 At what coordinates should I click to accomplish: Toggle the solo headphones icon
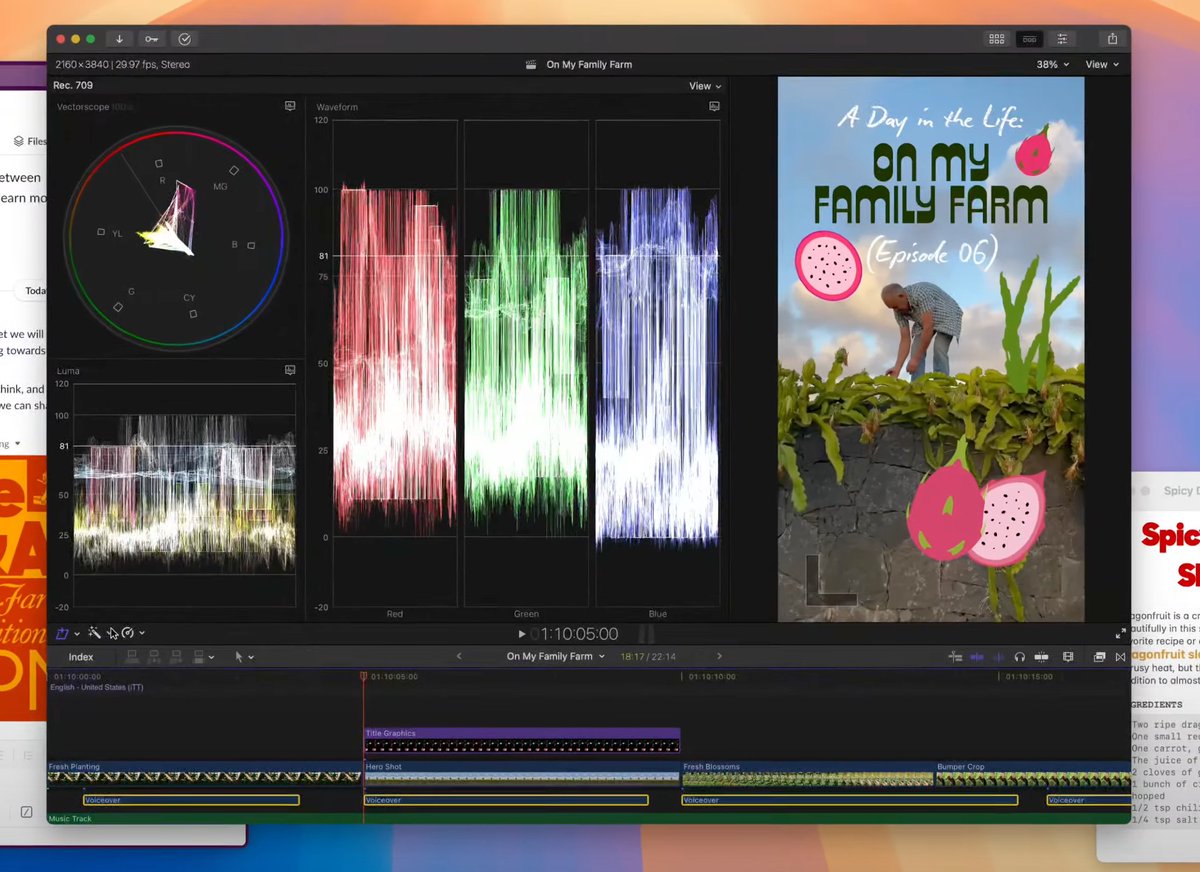pyautogui.click(x=1019, y=657)
